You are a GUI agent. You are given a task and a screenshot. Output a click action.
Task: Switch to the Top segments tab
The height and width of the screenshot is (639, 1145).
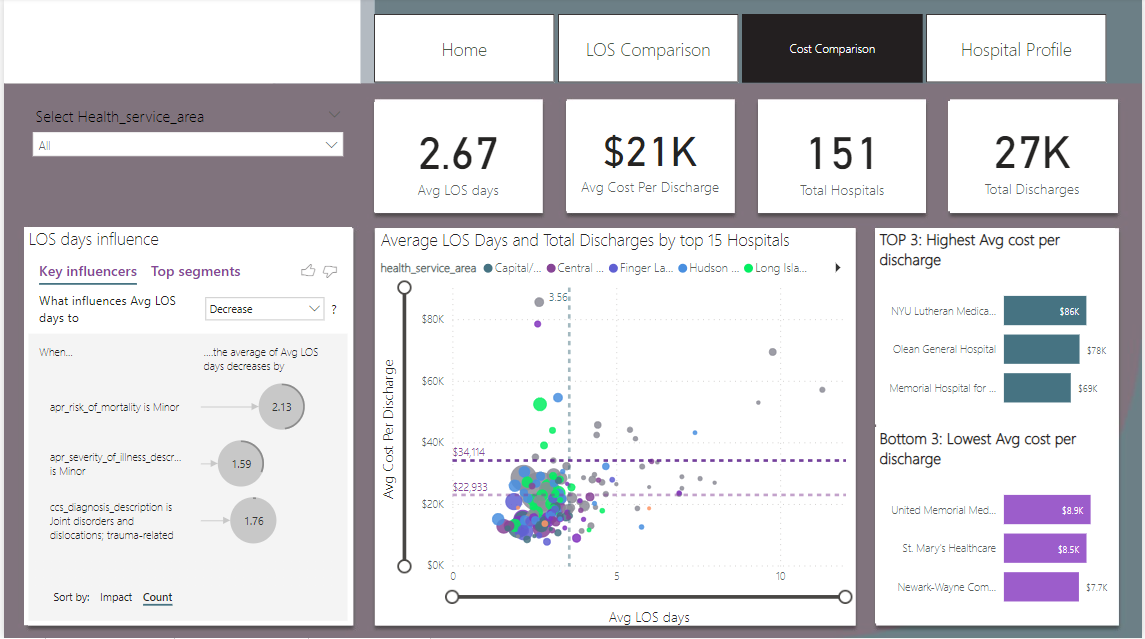(195, 271)
